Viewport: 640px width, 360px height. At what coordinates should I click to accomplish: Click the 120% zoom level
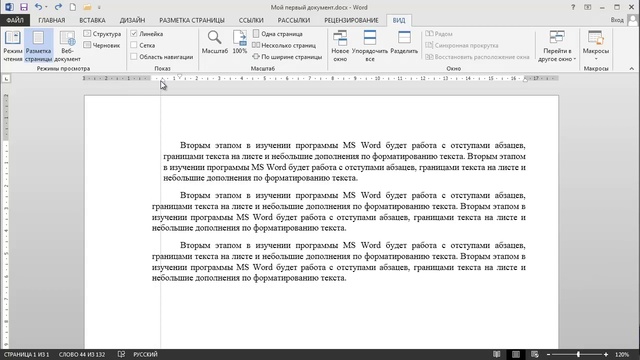pyautogui.click(x=622, y=354)
